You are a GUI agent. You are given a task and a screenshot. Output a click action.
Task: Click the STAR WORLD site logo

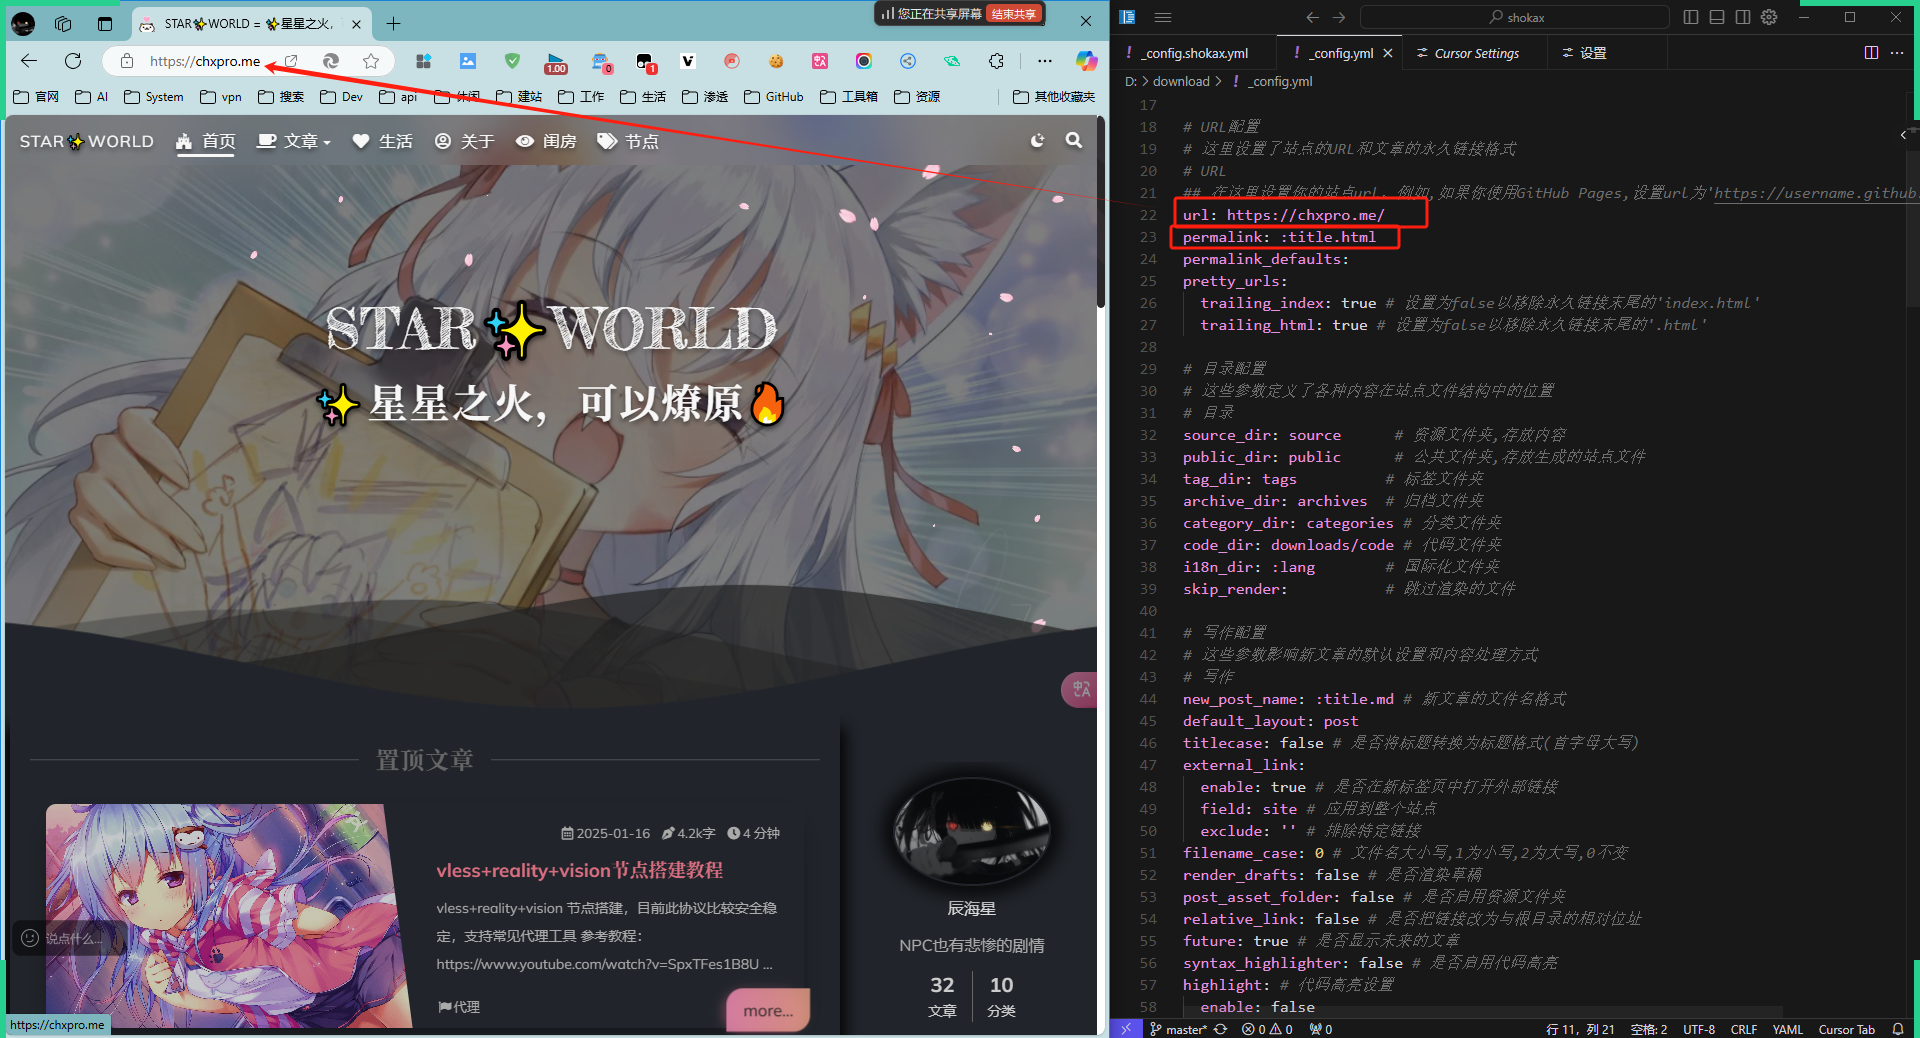(87, 142)
